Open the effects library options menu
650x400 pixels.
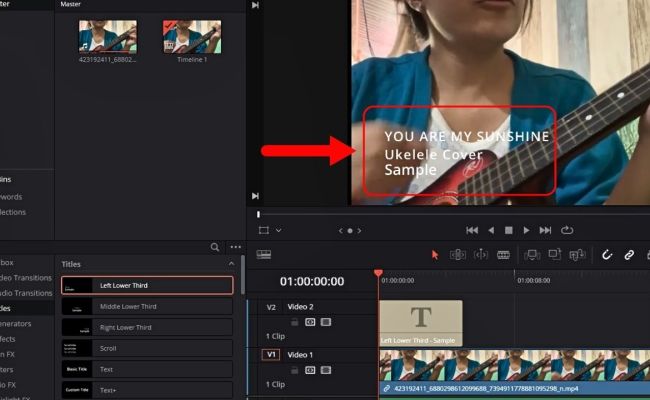[x=235, y=247]
